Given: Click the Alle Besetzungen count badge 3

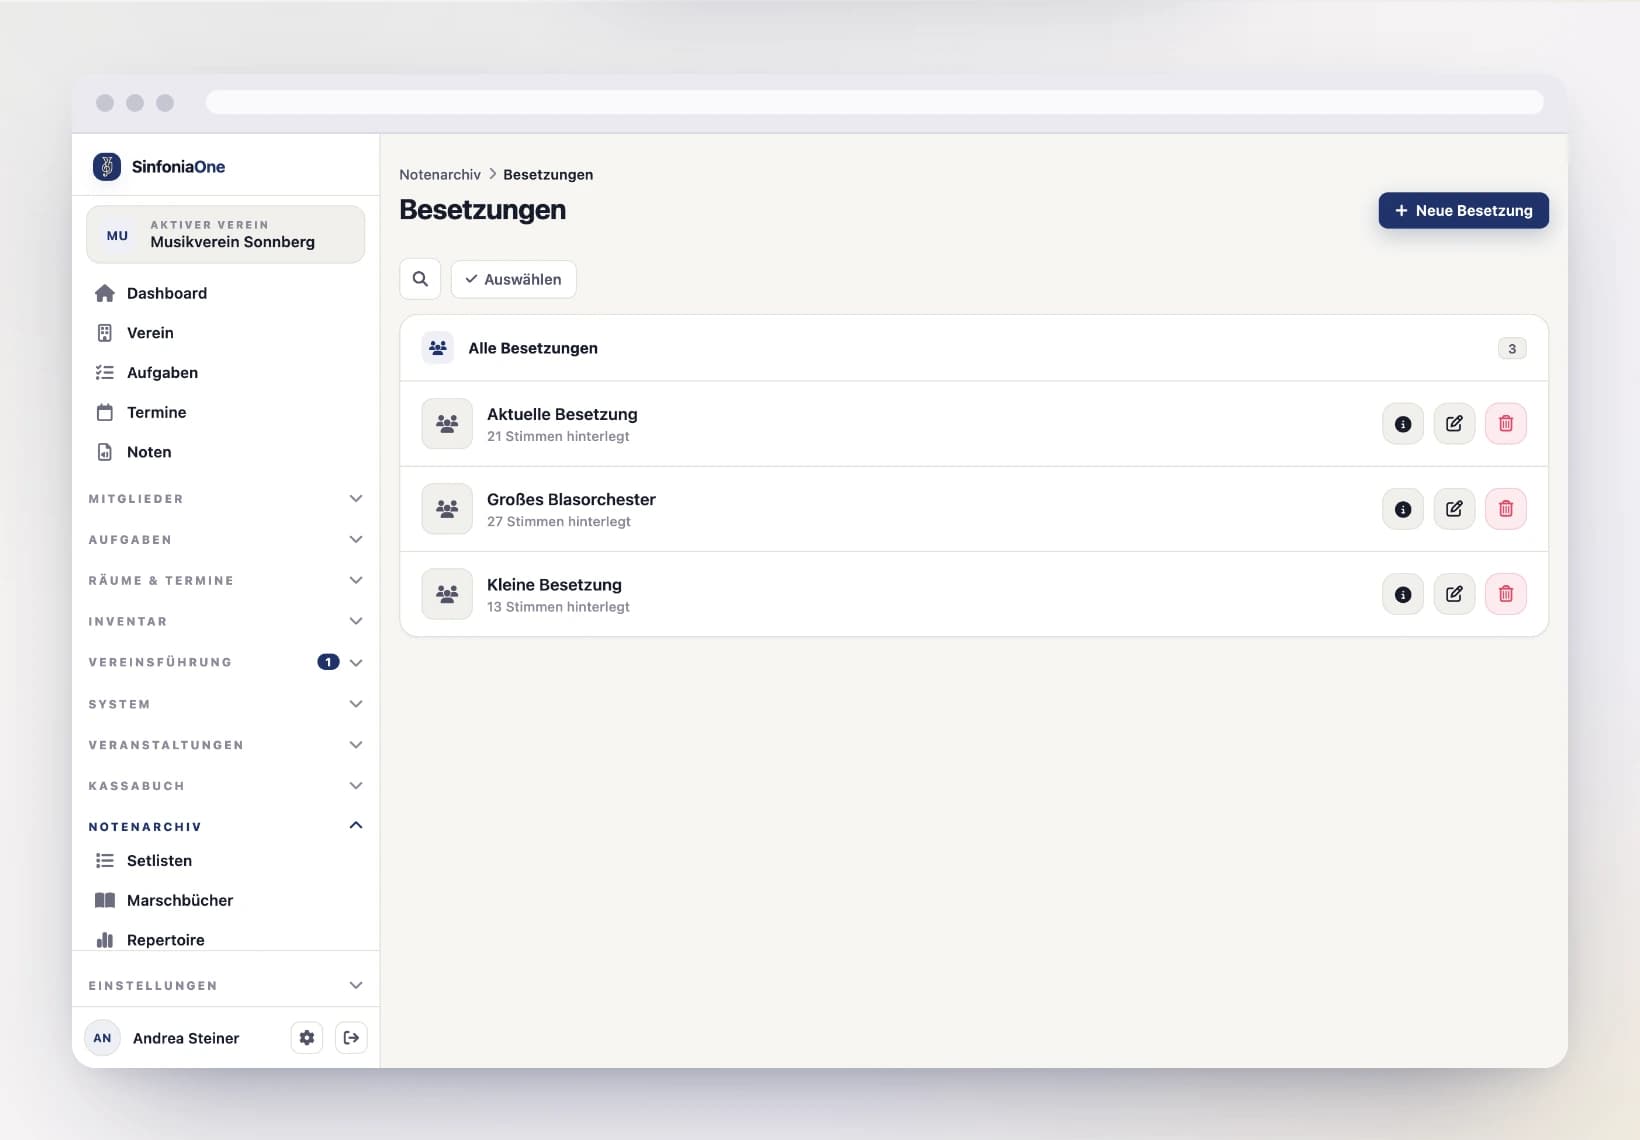Looking at the screenshot, I should tap(1512, 349).
